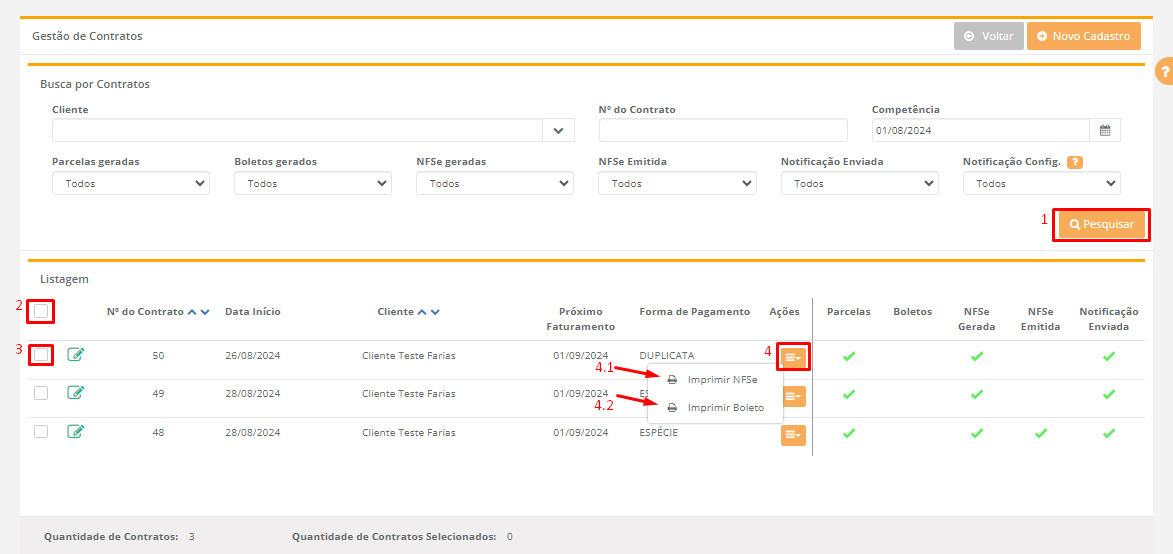Screen dimensions: 1173x554
Task: Expand the NFSe Emitida filter dropdown
Action: [677, 184]
